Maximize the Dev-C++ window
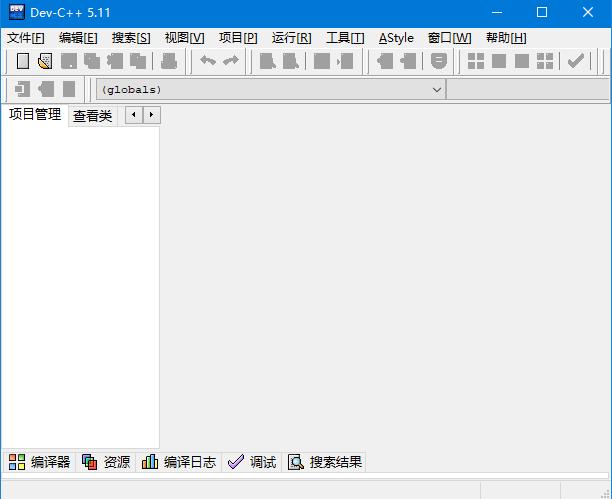612x499 pixels. (542, 12)
